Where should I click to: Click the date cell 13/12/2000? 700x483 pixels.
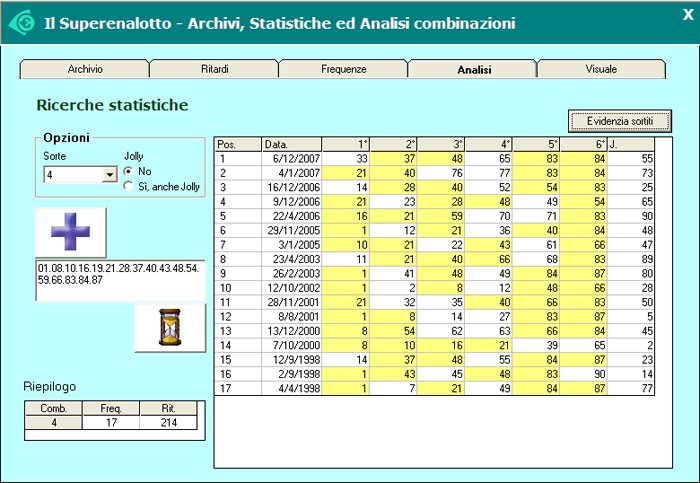tap(292, 331)
